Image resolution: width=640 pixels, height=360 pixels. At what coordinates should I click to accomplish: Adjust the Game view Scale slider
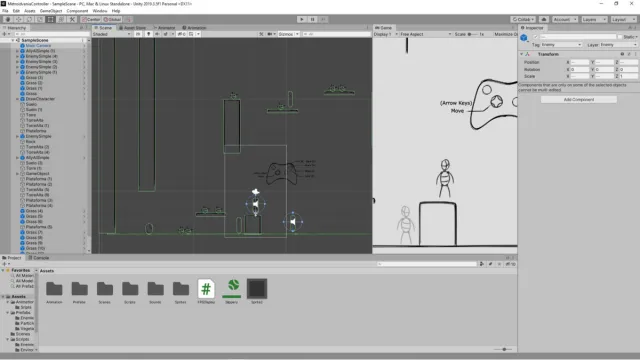click(x=473, y=34)
